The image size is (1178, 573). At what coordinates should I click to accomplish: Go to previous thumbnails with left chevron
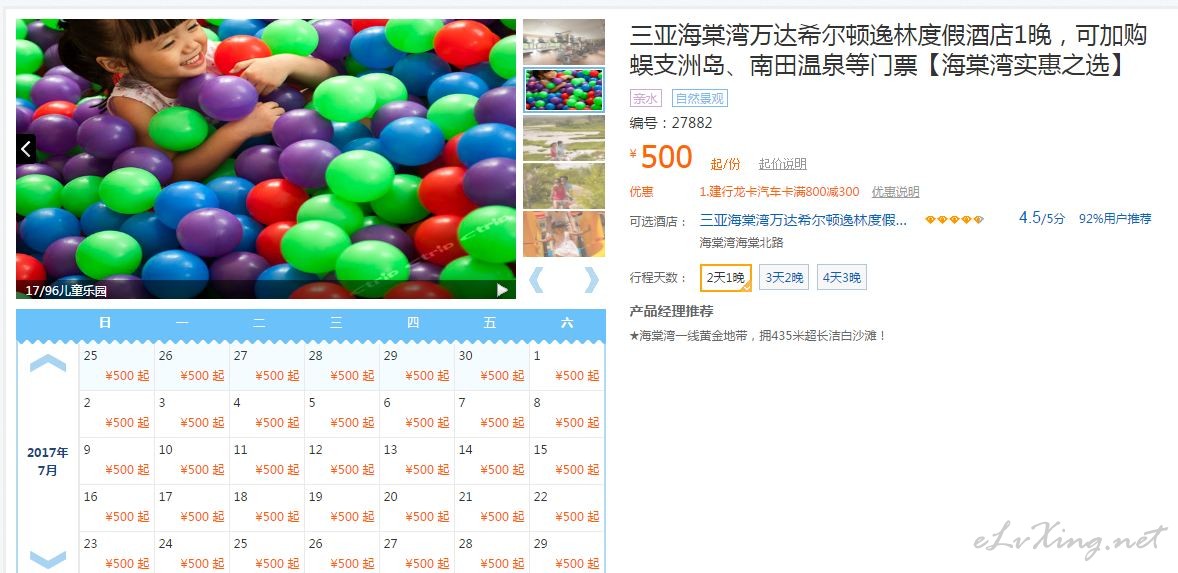click(536, 279)
